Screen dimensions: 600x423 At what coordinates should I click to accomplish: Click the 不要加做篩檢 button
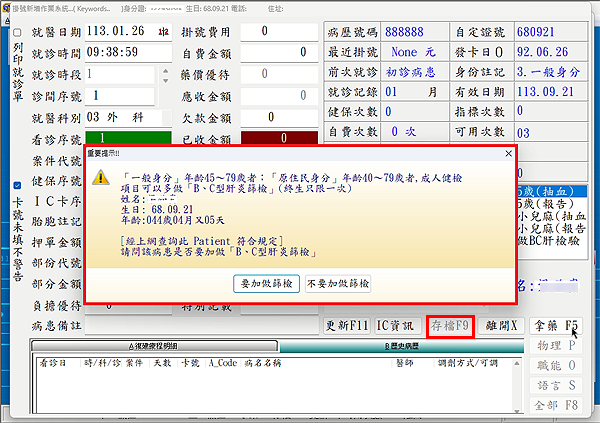pos(340,284)
